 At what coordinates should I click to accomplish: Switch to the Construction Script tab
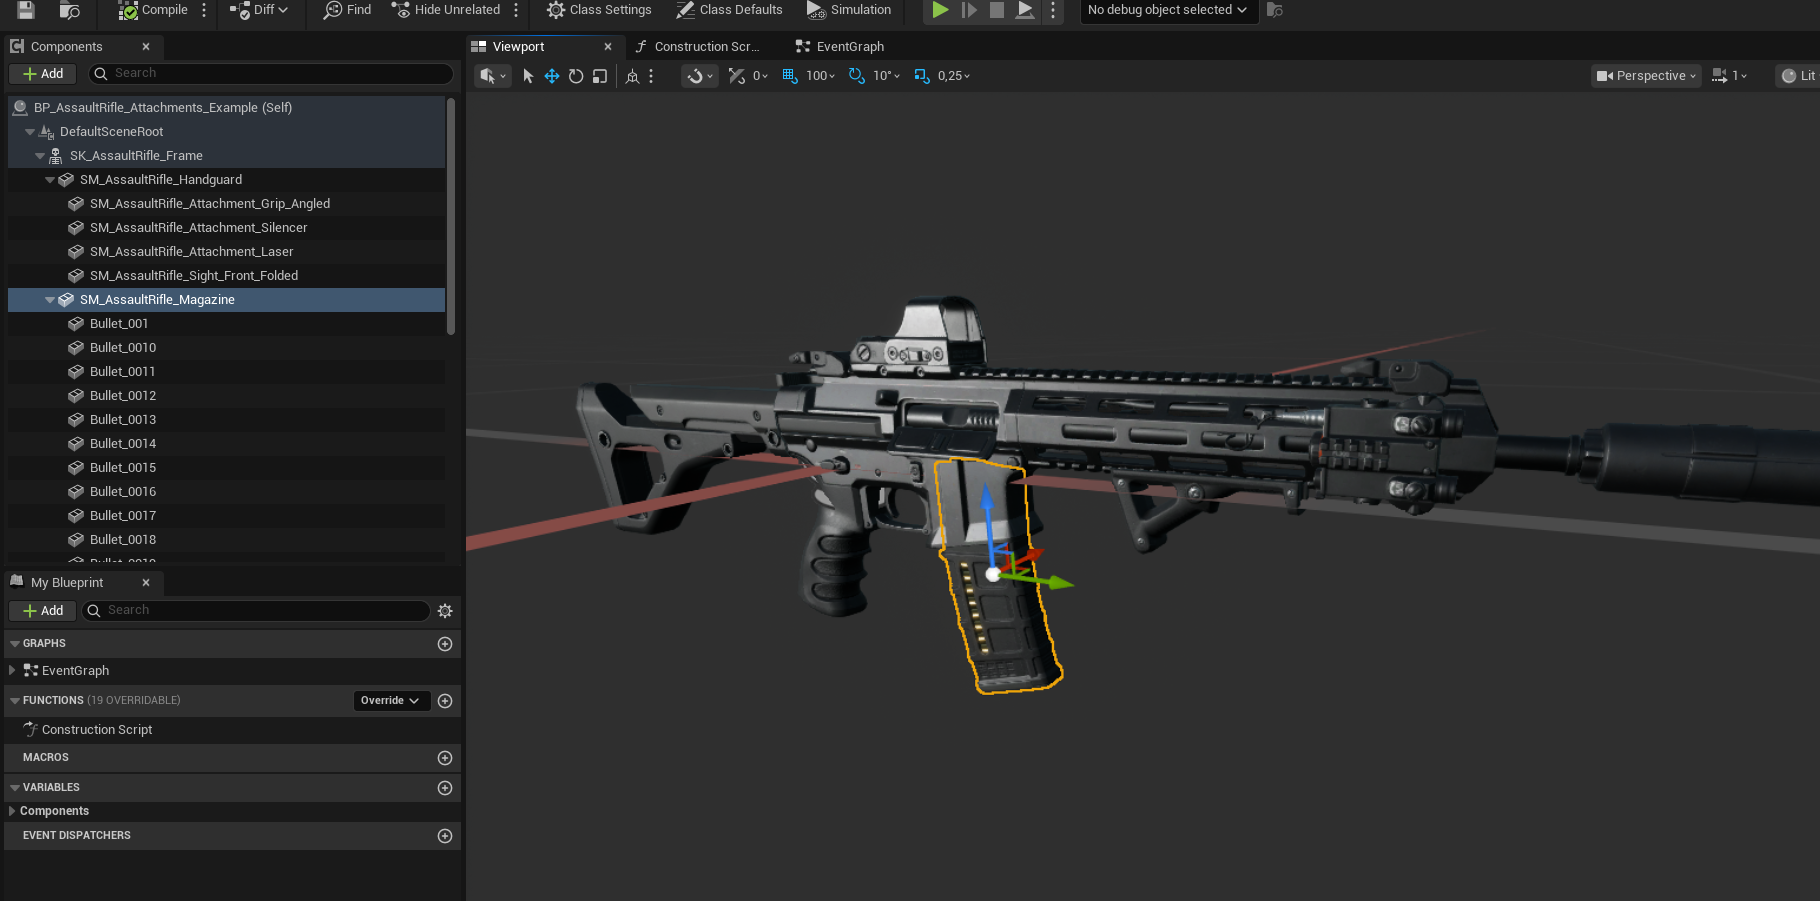click(x=706, y=47)
